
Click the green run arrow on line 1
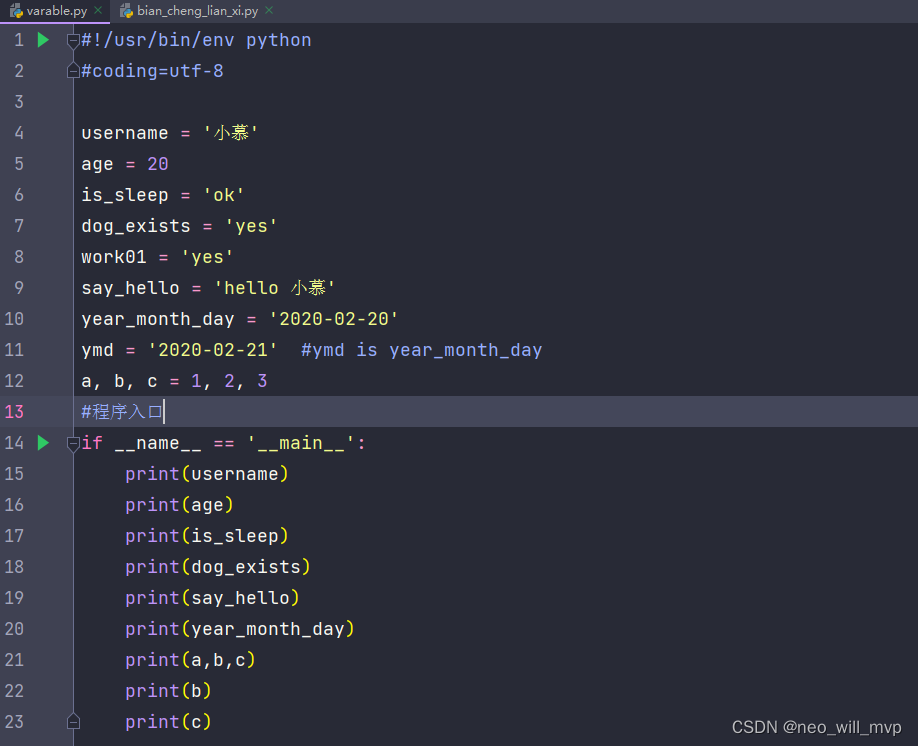40,39
